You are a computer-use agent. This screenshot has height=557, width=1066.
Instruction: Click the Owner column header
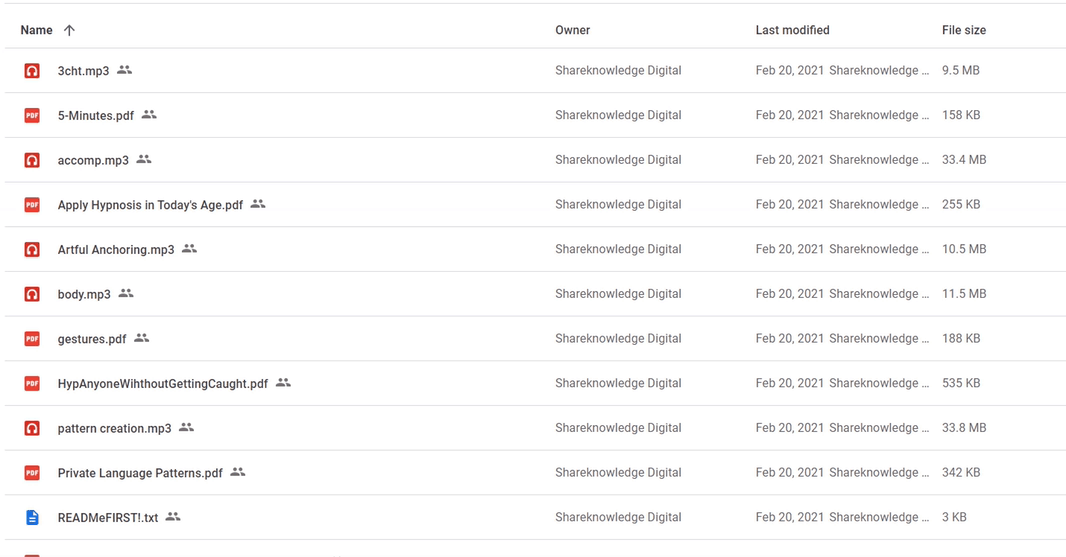(572, 30)
